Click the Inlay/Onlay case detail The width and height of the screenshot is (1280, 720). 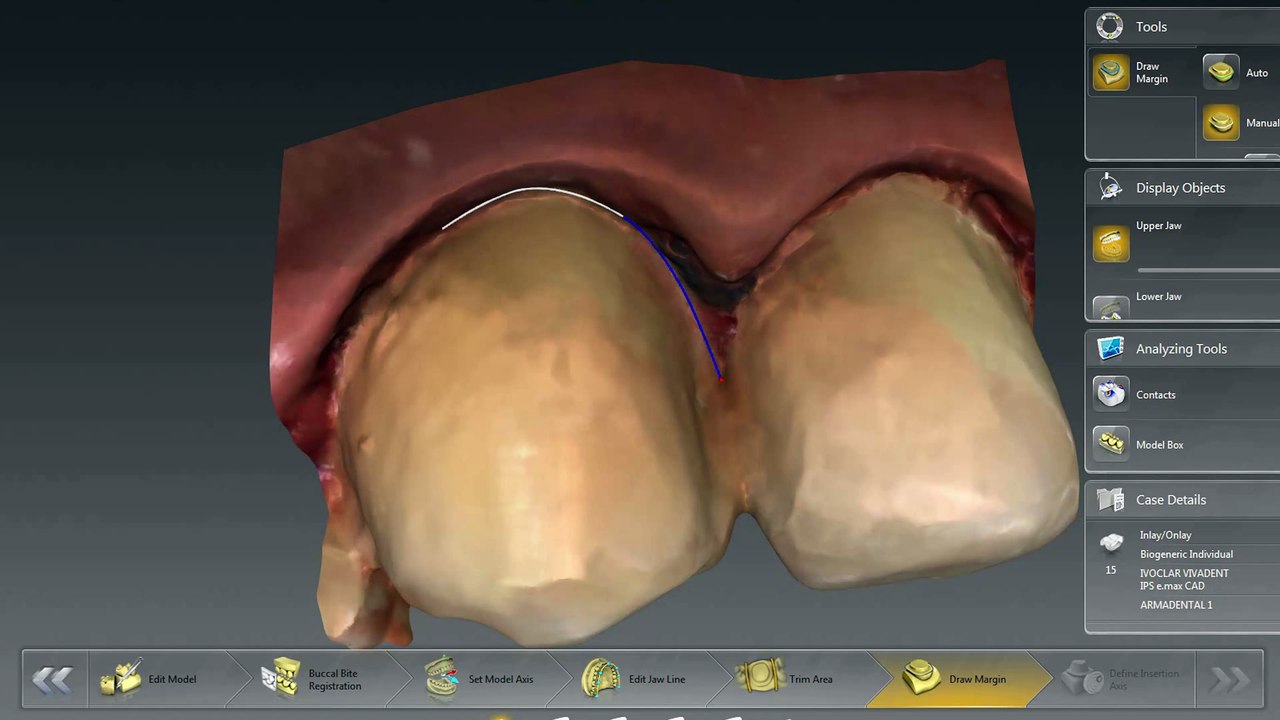point(1165,535)
